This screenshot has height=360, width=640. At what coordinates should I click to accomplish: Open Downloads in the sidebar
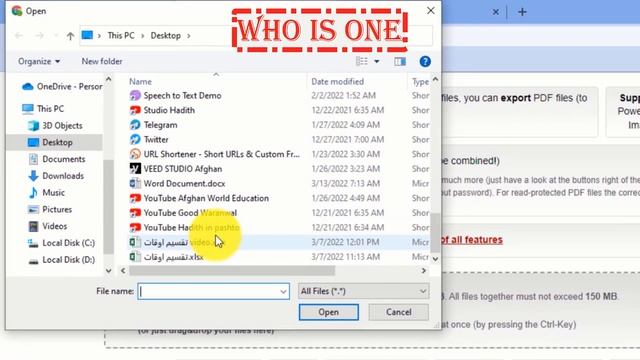[56, 176]
